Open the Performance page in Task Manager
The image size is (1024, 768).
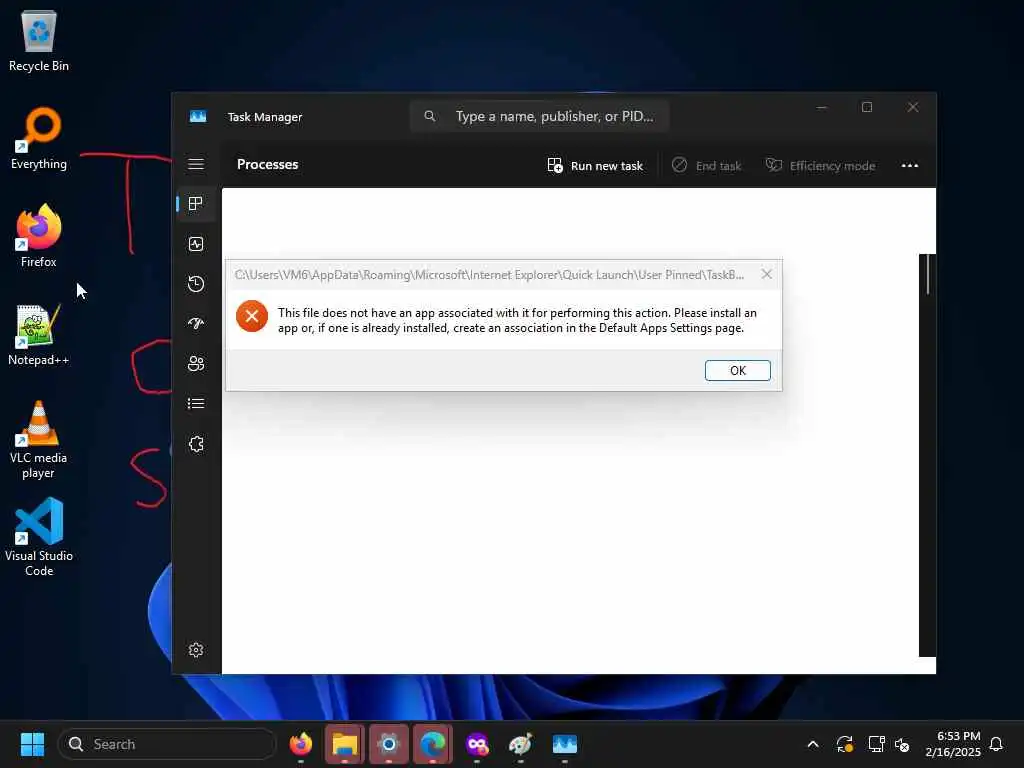(196, 244)
